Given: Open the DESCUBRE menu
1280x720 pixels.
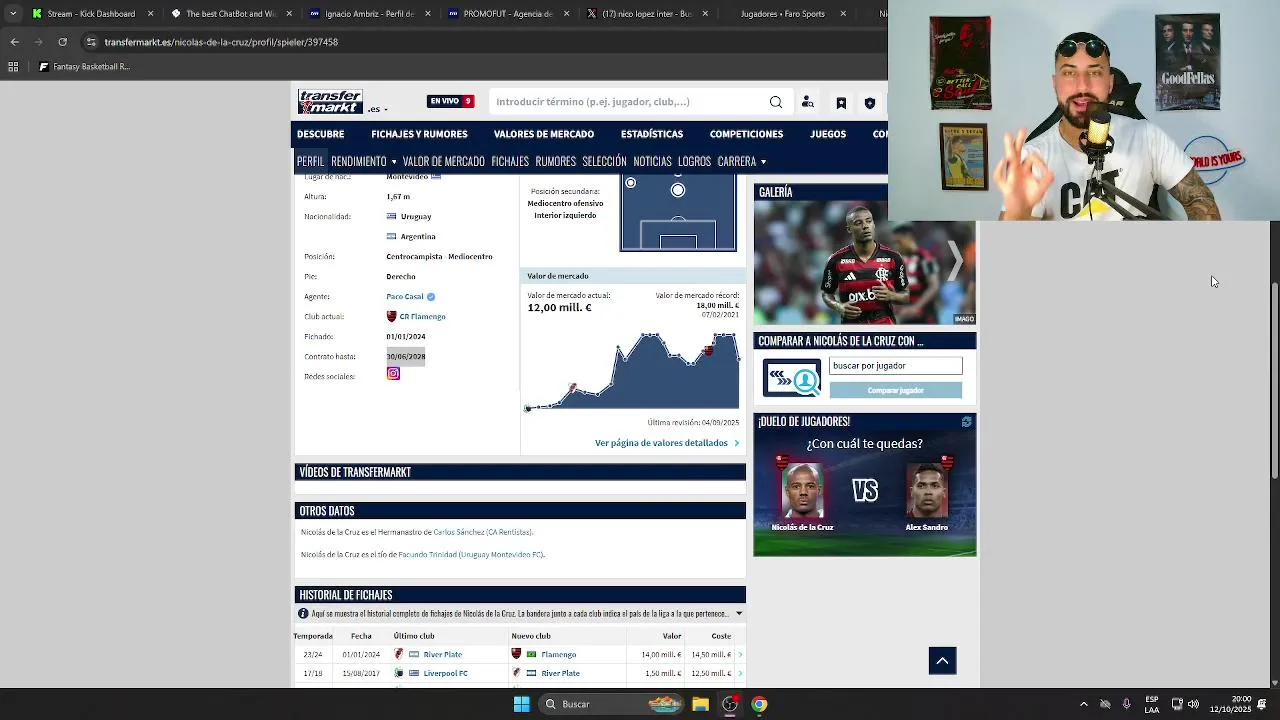Looking at the screenshot, I should pos(320,134).
